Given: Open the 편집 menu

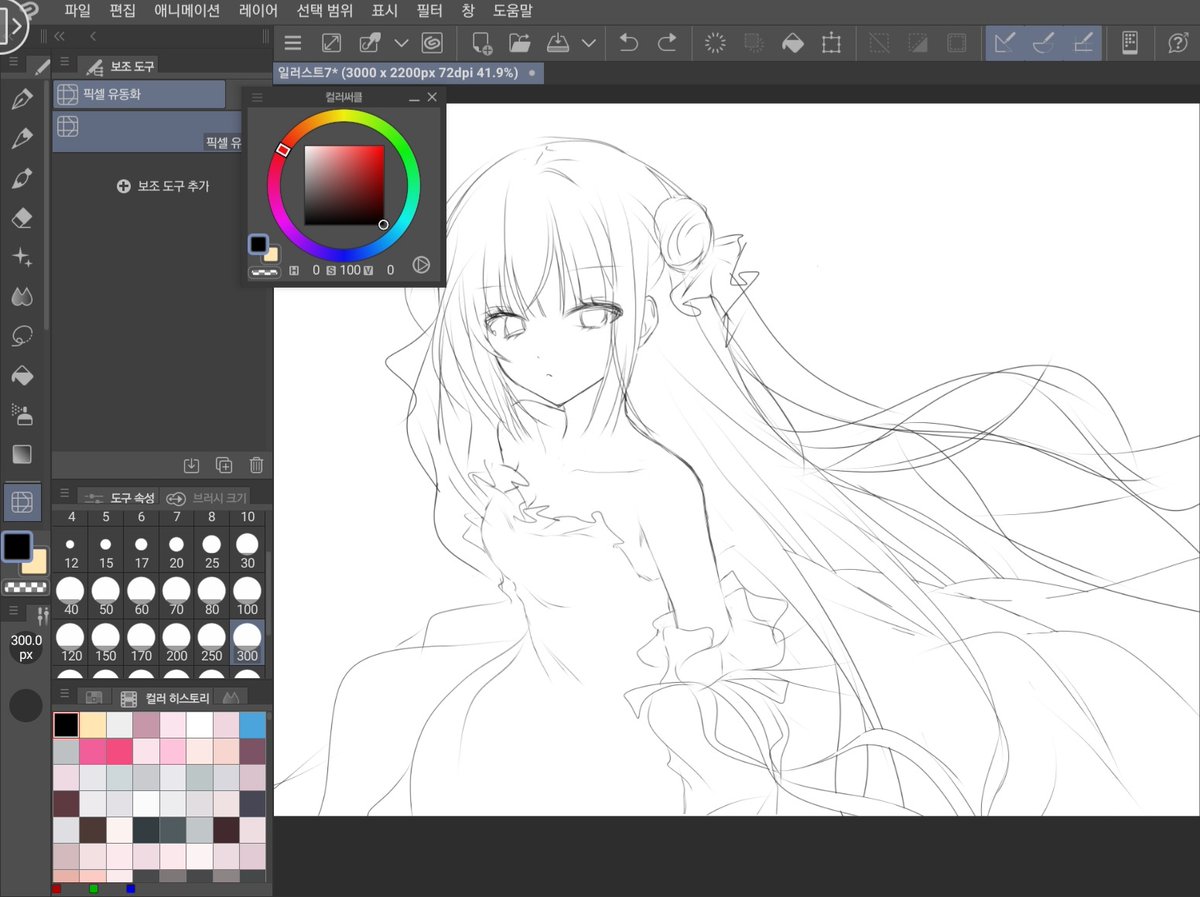Looking at the screenshot, I should (x=122, y=11).
